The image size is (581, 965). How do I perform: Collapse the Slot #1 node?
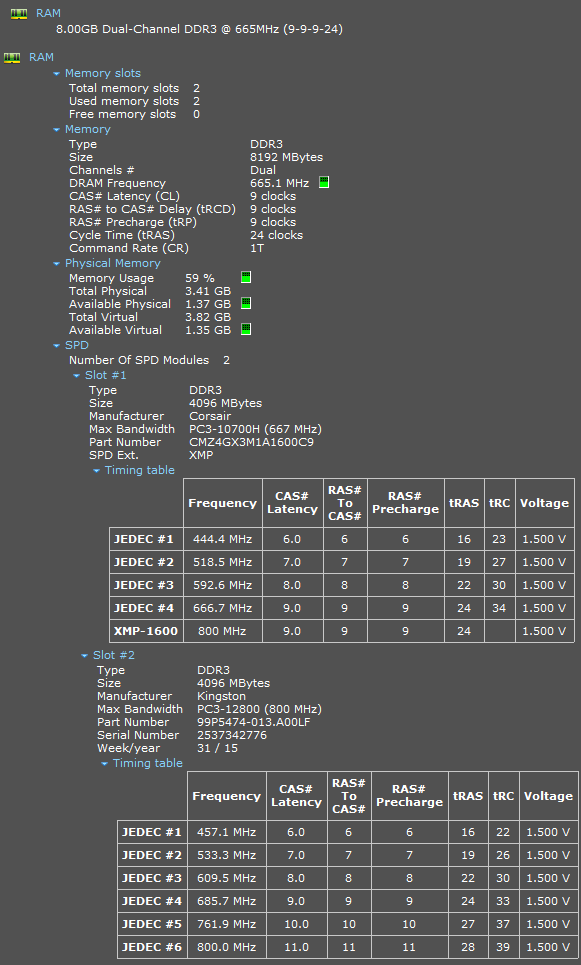pos(76,375)
